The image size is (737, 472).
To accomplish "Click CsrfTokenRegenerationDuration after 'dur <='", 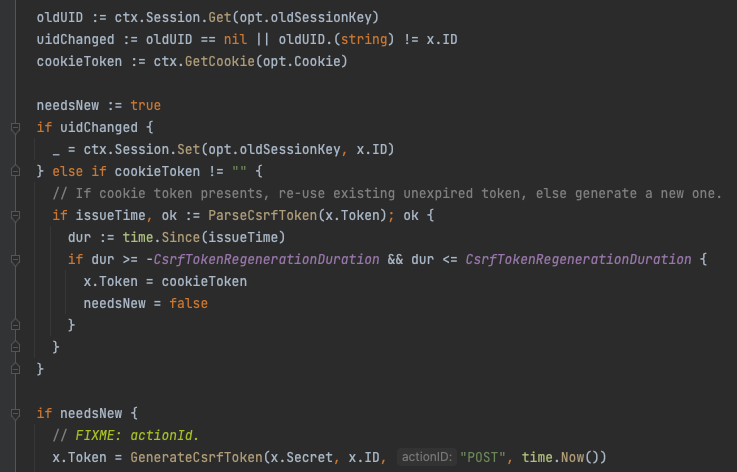I will (578, 259).
